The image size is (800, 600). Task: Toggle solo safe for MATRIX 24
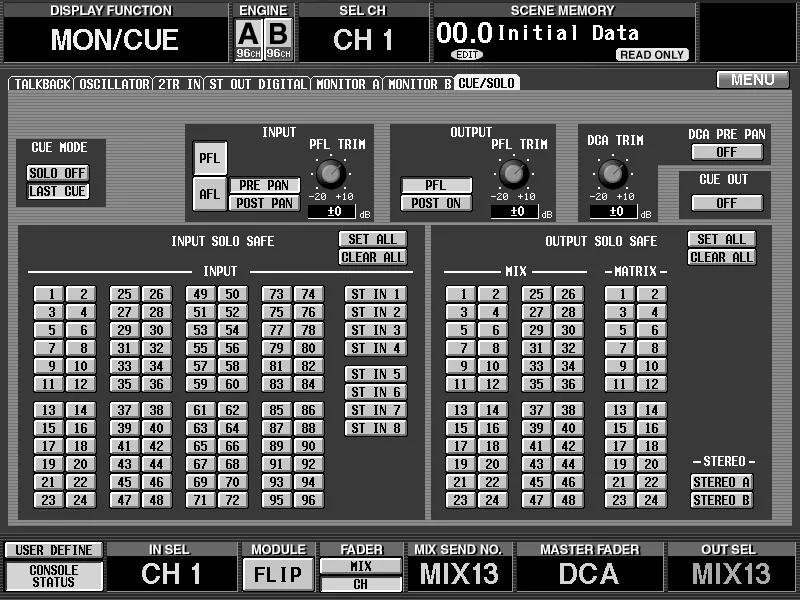point(652,500)
